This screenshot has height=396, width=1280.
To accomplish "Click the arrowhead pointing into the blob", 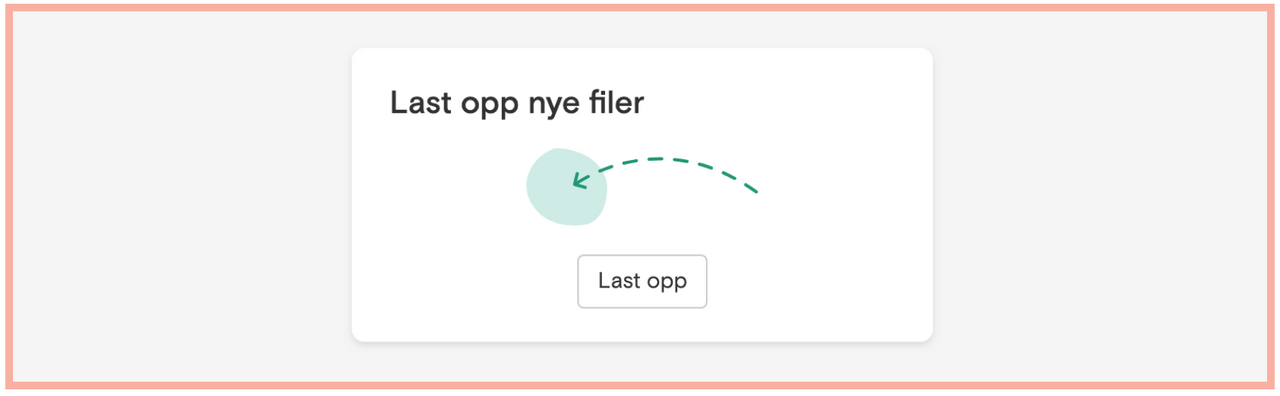I will (x=579, y=181).
